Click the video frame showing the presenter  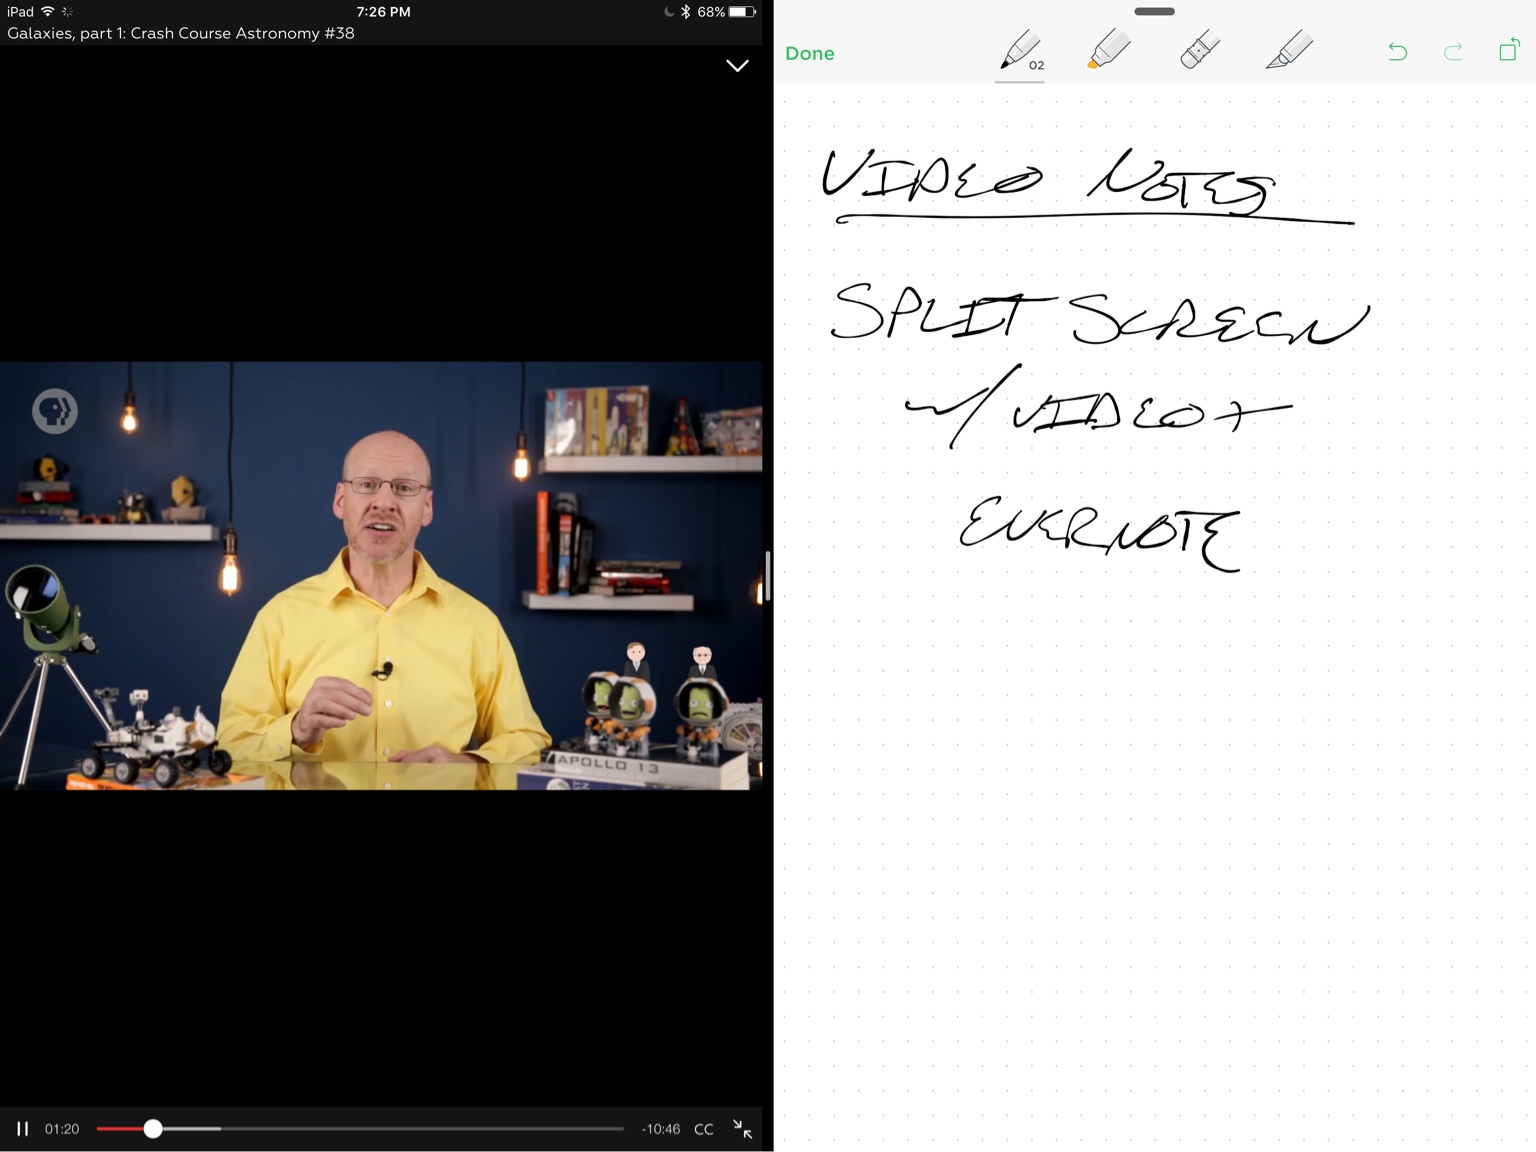click(381, 576)
